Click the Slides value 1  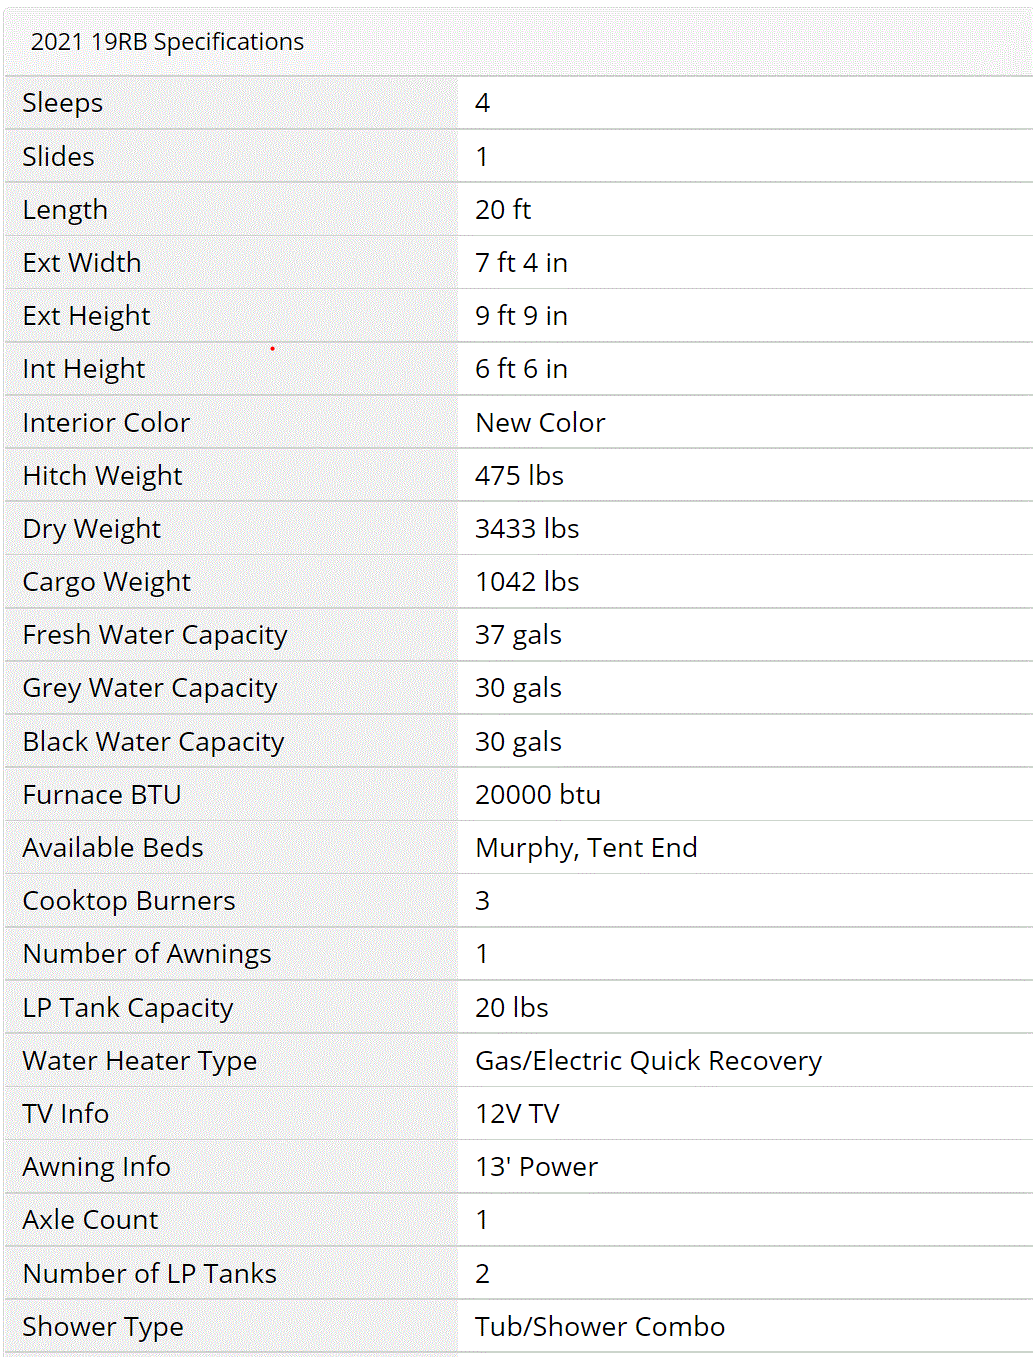point(482,157)
